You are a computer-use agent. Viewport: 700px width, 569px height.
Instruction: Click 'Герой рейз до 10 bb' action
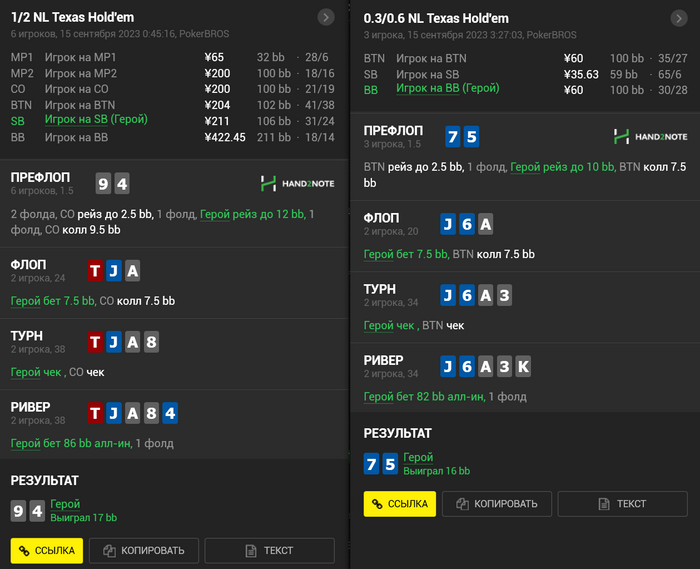tap(563, 167)
